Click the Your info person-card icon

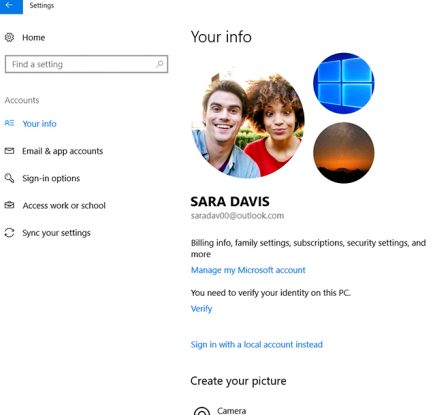coord(9,123)
